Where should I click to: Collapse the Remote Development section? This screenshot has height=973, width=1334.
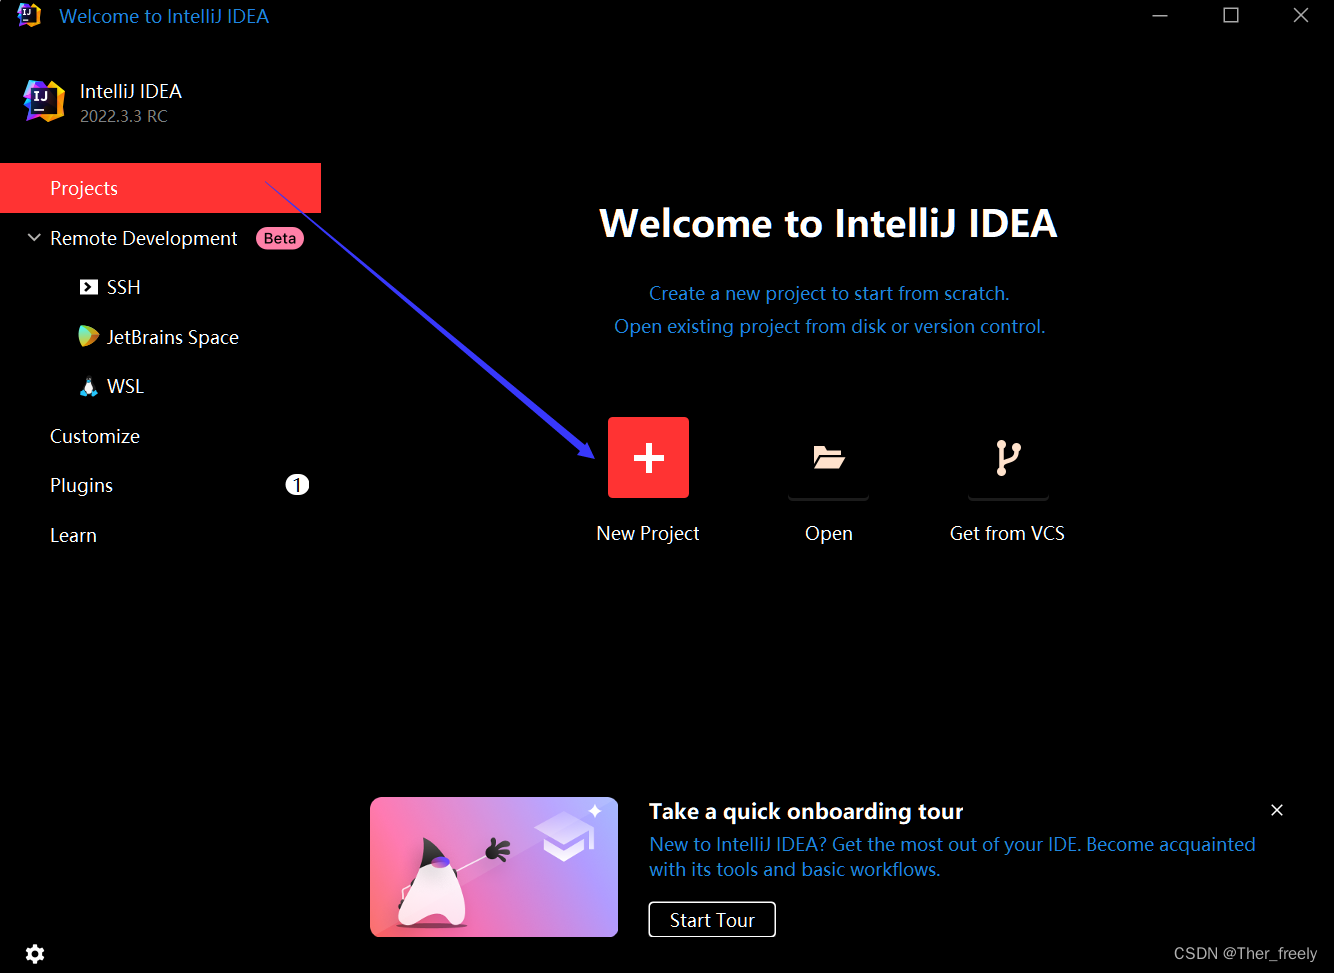pyautogui.click(x=34, y=238)
